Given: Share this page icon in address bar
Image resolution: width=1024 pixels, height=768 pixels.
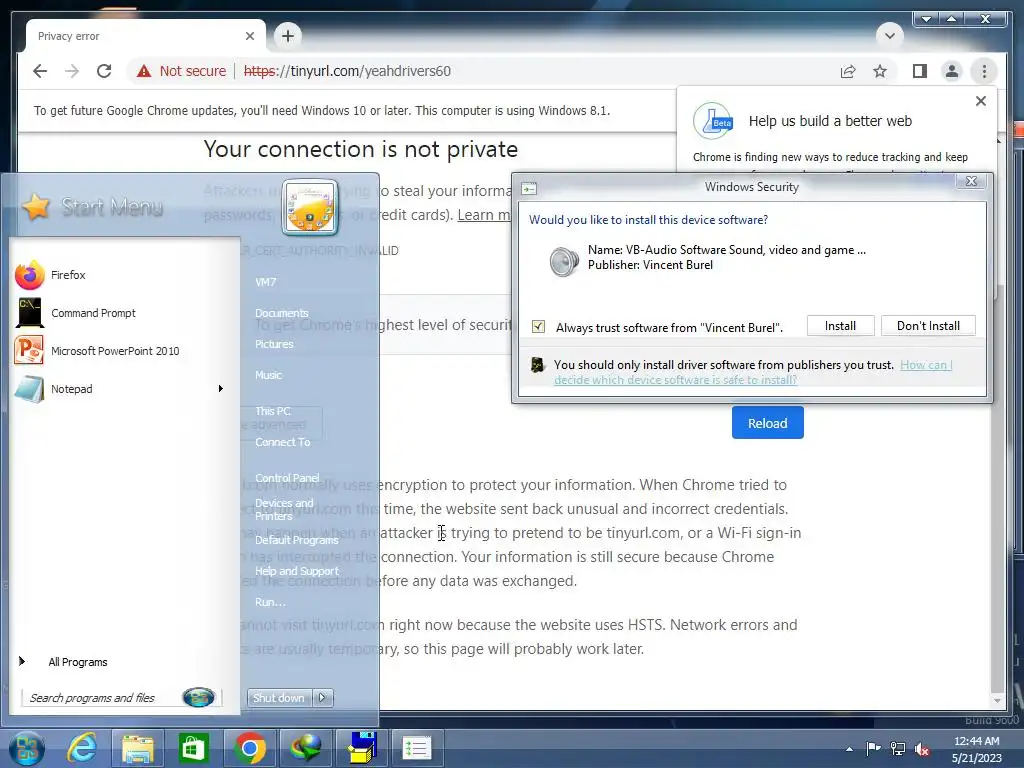Looking at the screenshot, I should [x=848, y=71].
